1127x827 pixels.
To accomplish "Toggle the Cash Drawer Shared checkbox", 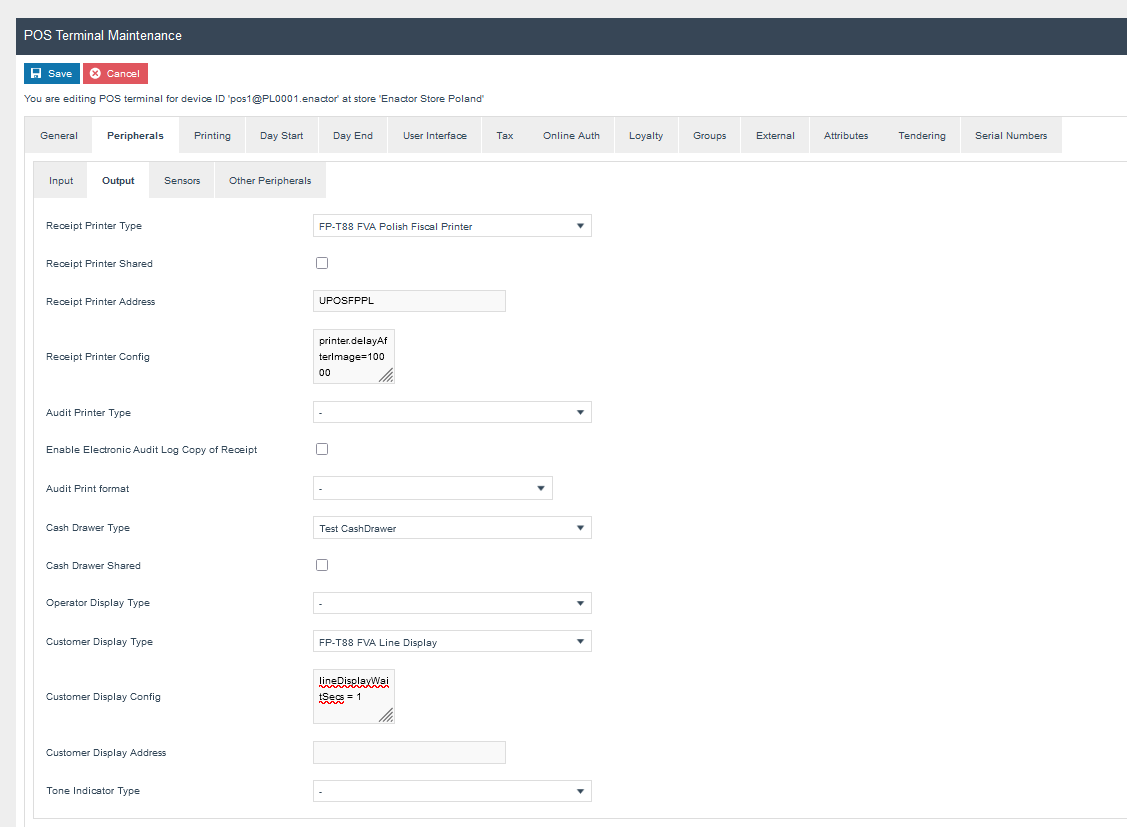I will coord(322,565).
